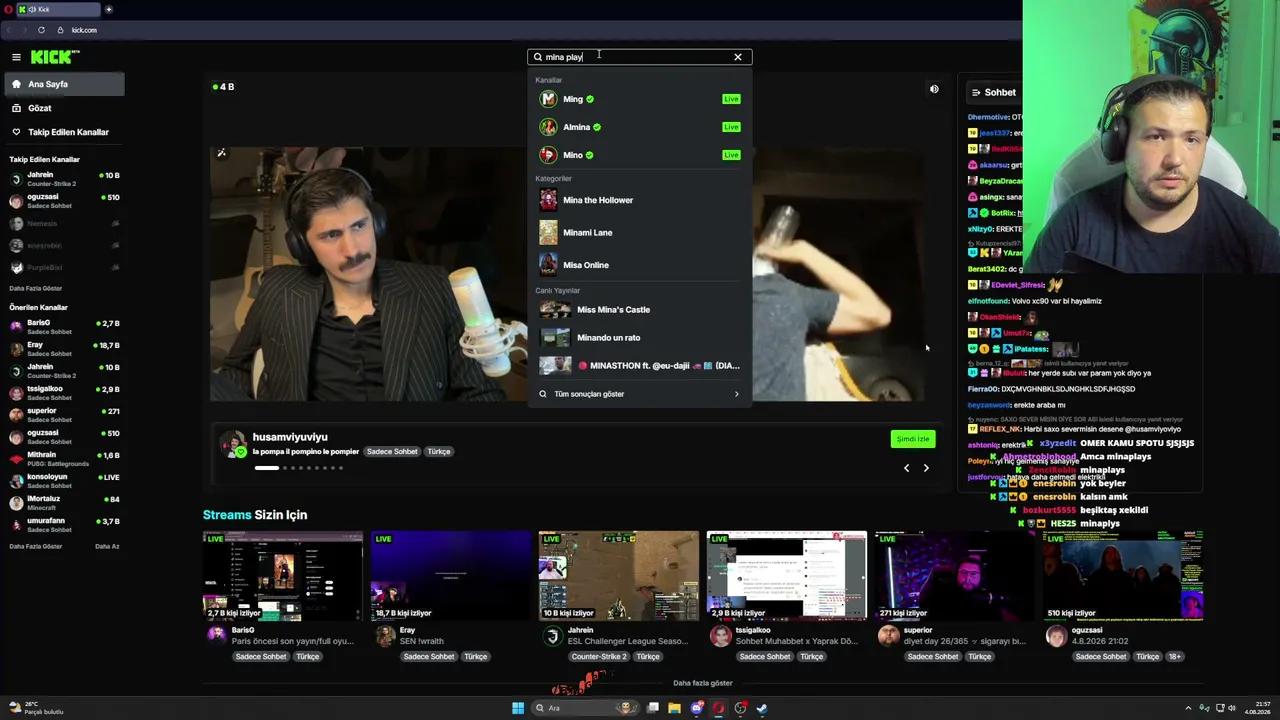
Task: Click the Ming channel avatar icon
Action: click(548, 99)
